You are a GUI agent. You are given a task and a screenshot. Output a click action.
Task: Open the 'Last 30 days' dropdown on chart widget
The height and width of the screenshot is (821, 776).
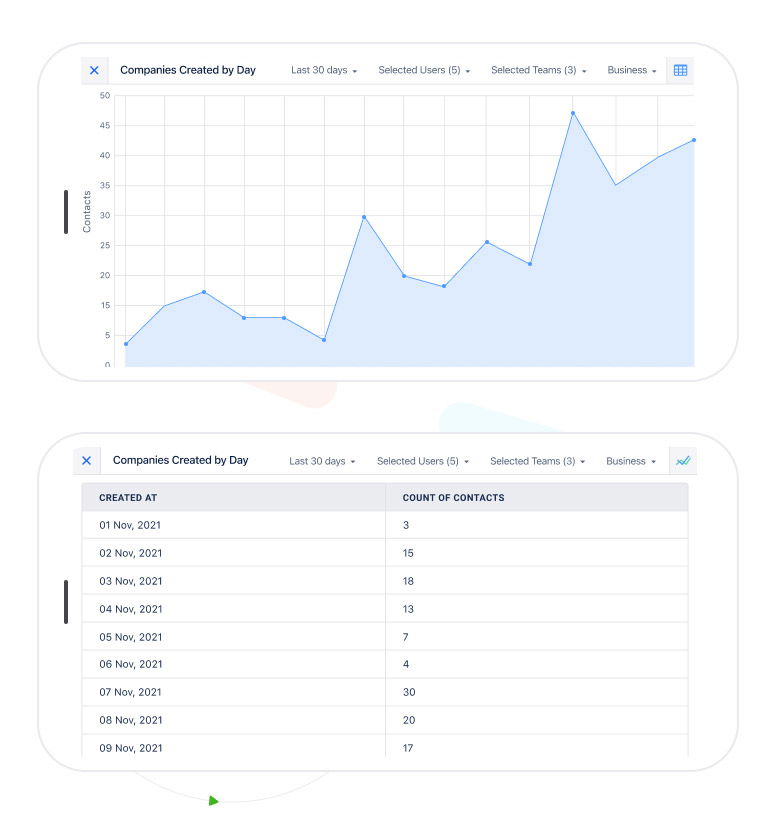(x=321, y=70)
